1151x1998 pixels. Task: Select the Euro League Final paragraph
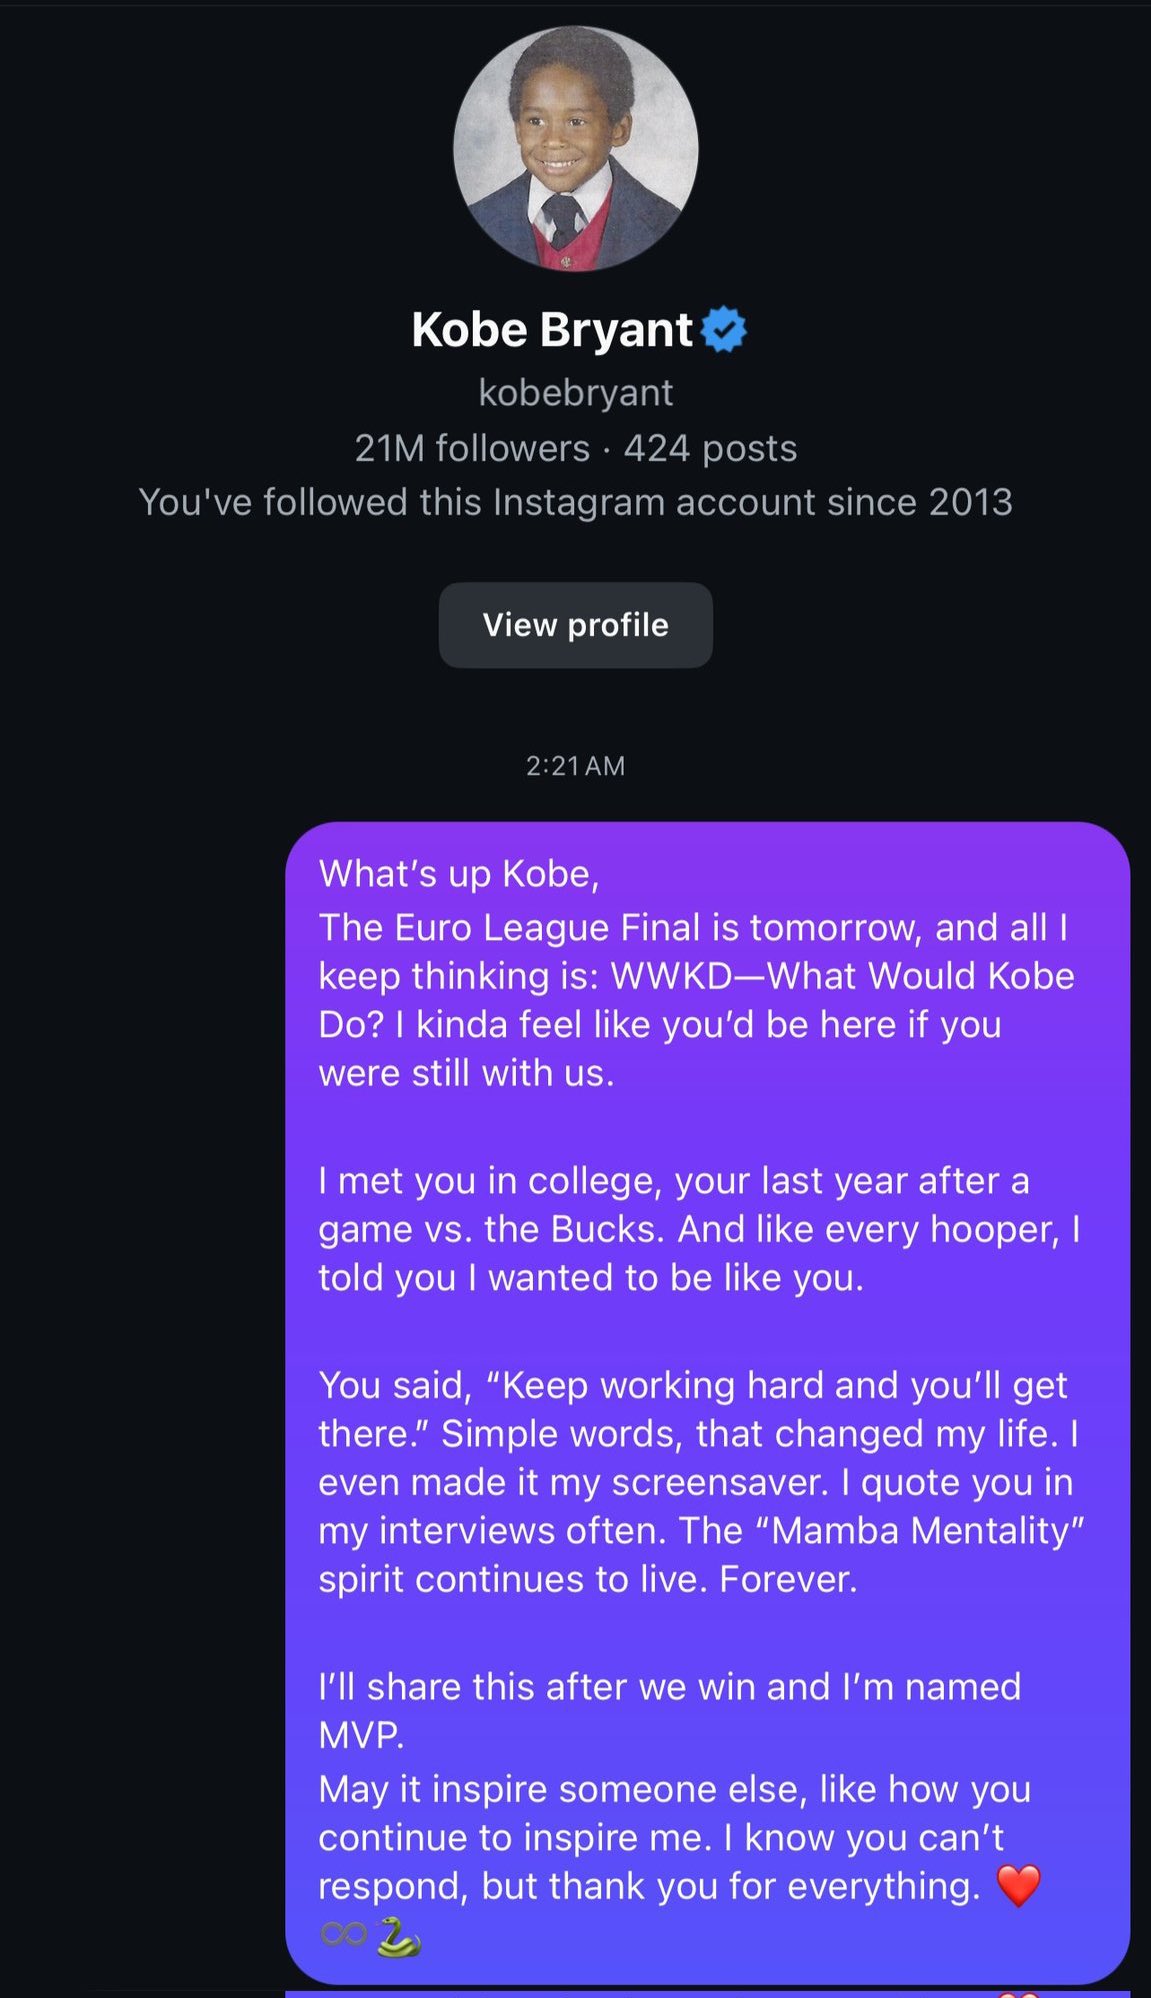pos(695,1000)
